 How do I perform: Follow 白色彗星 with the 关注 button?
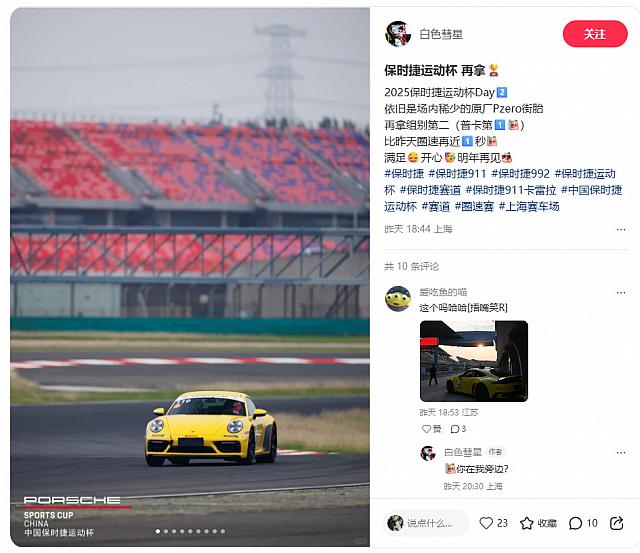point(595,34)
